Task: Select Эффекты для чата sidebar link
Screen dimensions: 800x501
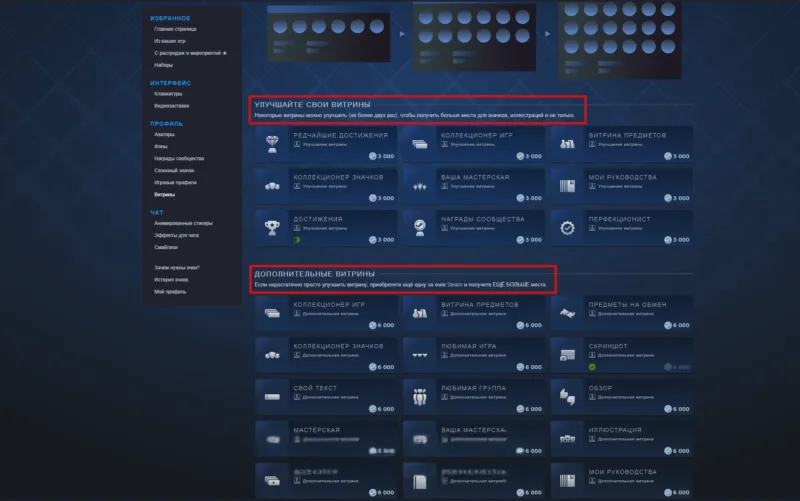Action: pos(177,236)
